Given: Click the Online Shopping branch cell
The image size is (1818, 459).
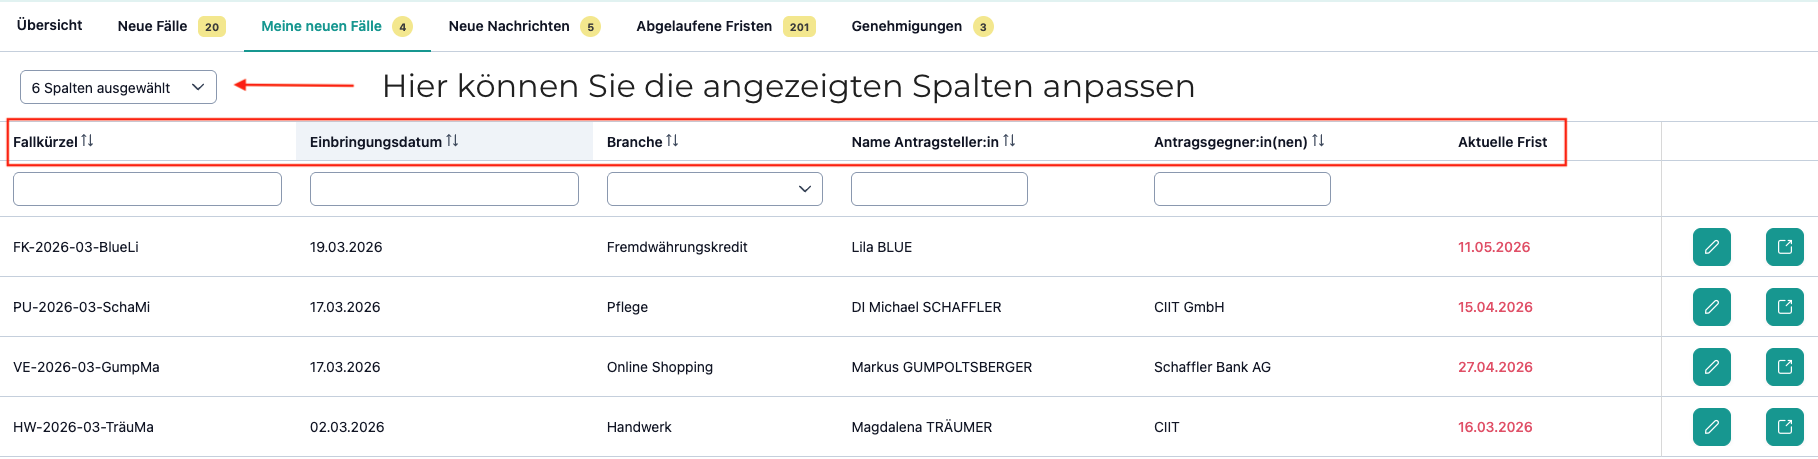Looking at the screenshot, I should pos(660,367).
